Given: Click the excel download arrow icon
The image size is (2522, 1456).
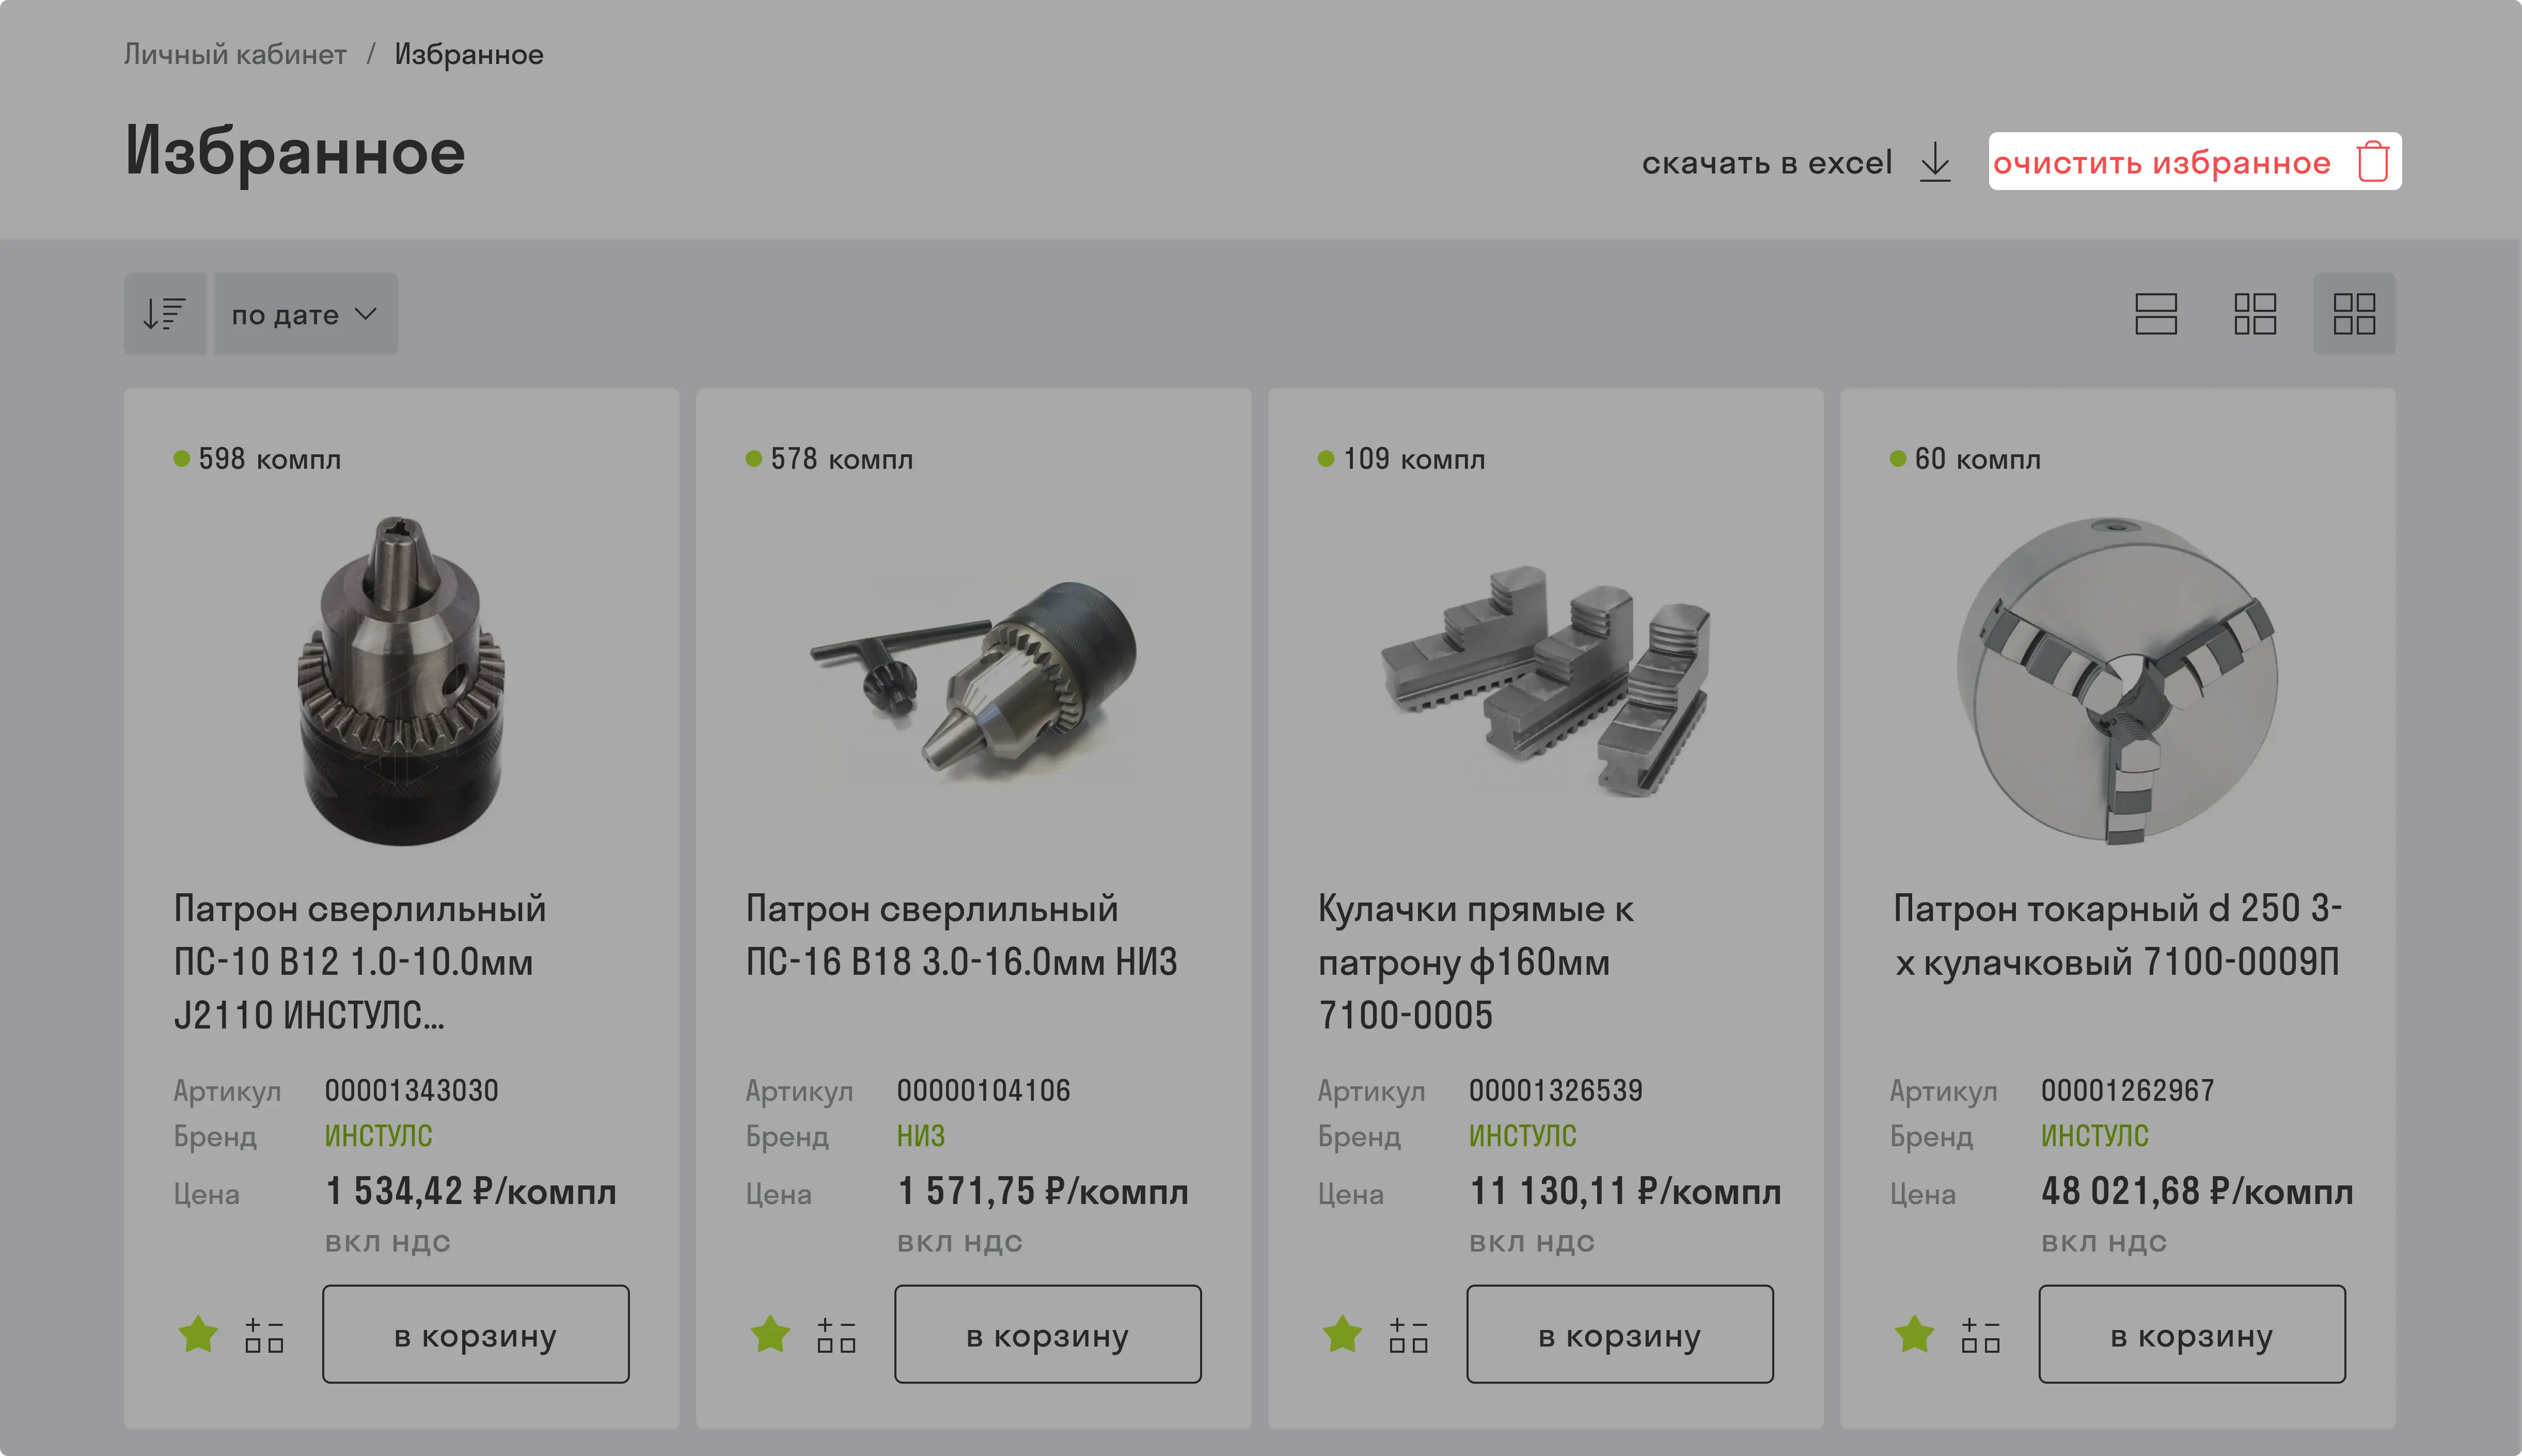Looking at the screenshot, I should 1935,162.
